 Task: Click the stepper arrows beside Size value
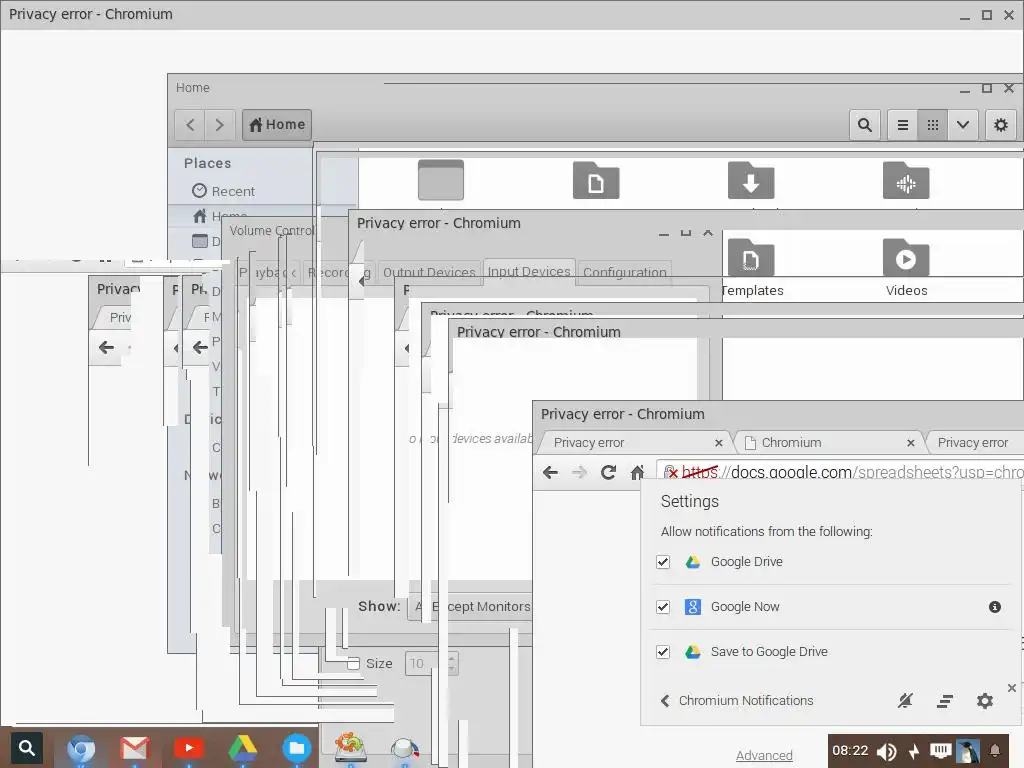[x=452, y=664]
